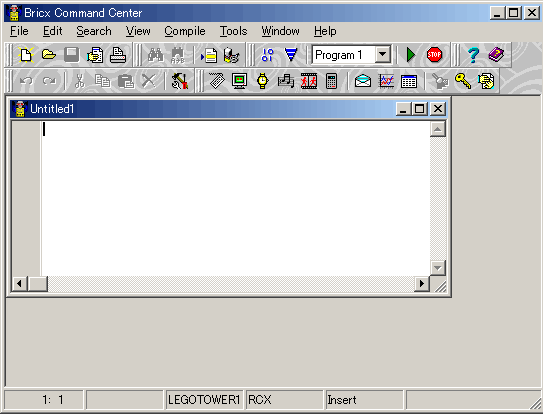Click the New file icon
The image size is (543, 414).
[26, 55]
